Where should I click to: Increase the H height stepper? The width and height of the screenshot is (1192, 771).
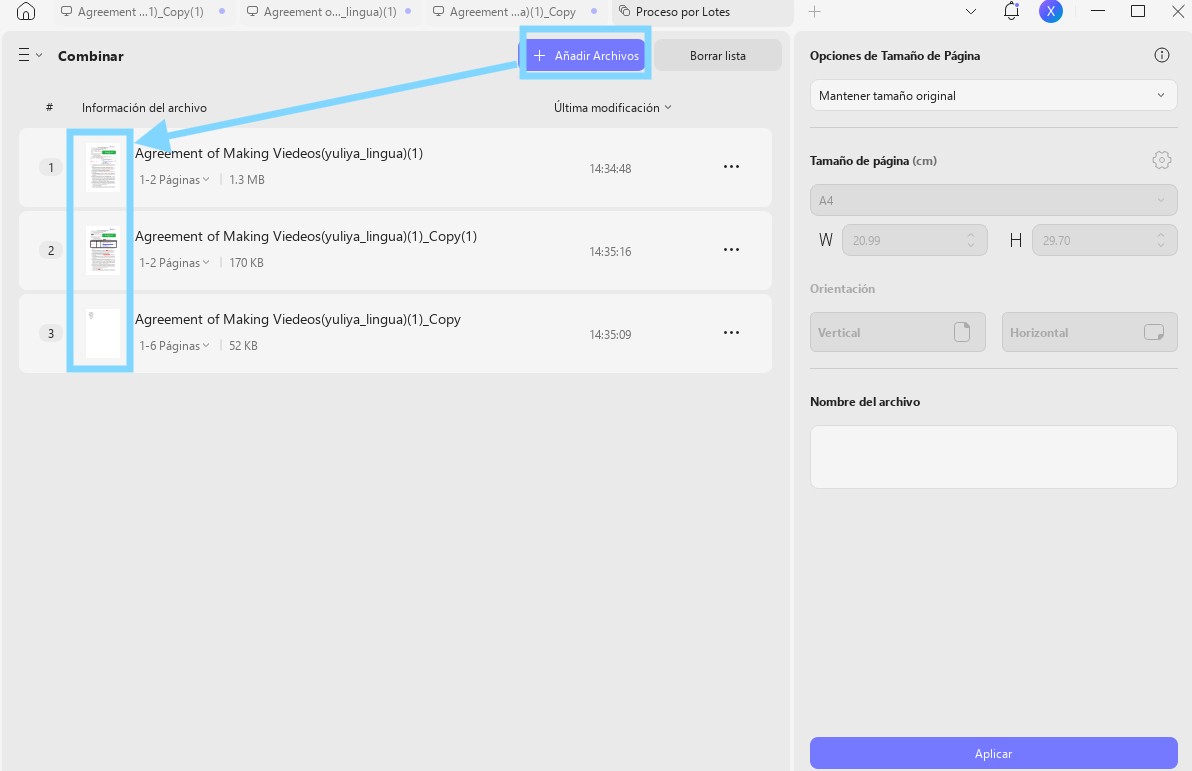[x=1161, y=235]
